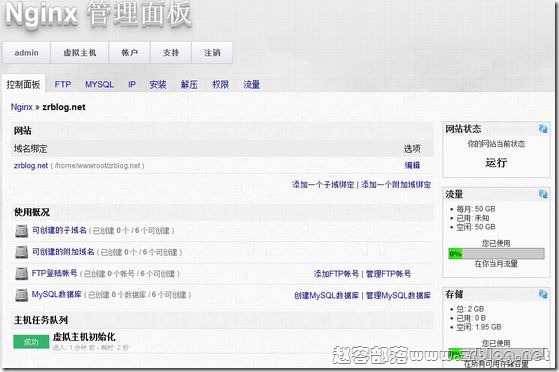Viewport: 559px width, 372px height.
Task: Click the refresh icon in 网站状态 panel
Action: point(543,129)
